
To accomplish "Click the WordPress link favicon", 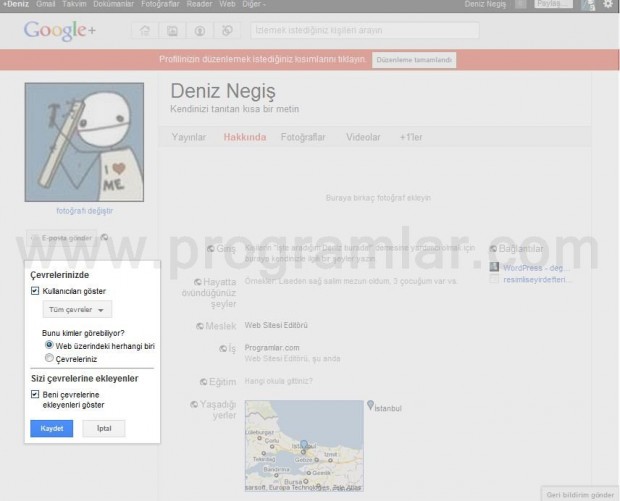I will pyautogui.click(x=494, y=267).
